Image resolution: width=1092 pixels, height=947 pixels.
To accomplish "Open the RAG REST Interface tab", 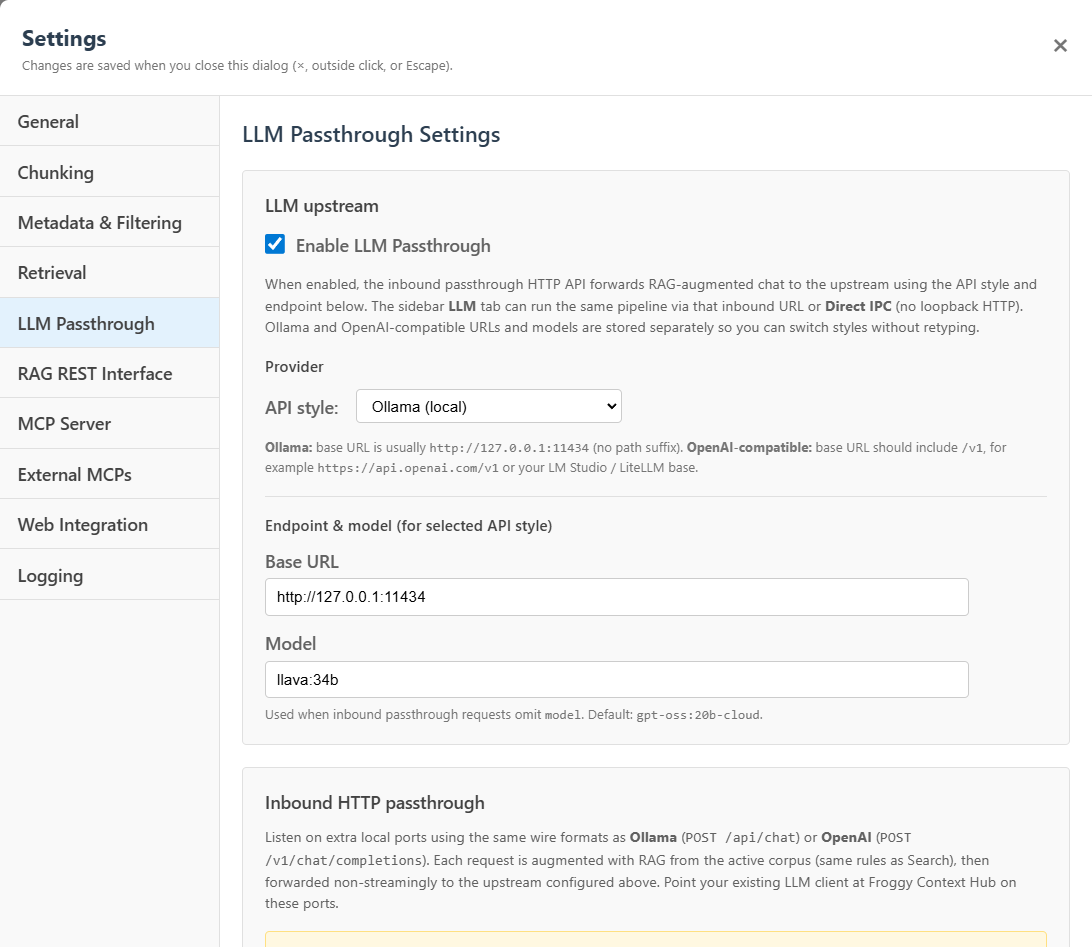I will click(109, 373).
